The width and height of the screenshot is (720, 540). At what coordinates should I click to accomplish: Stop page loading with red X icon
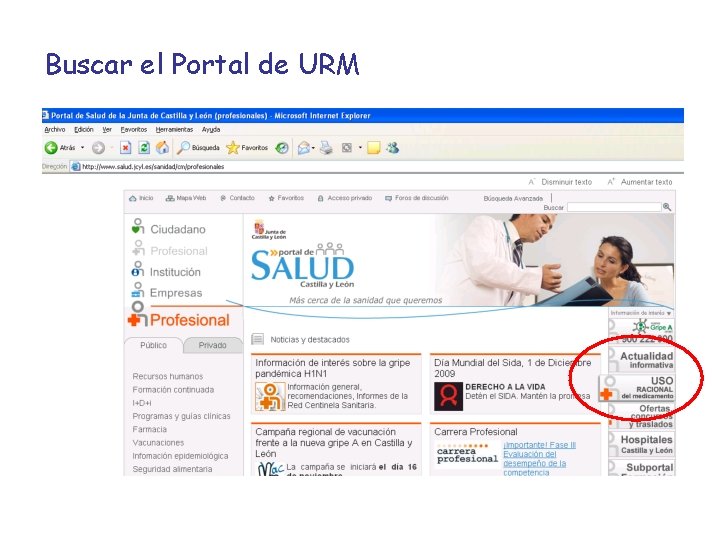(125, 147)
